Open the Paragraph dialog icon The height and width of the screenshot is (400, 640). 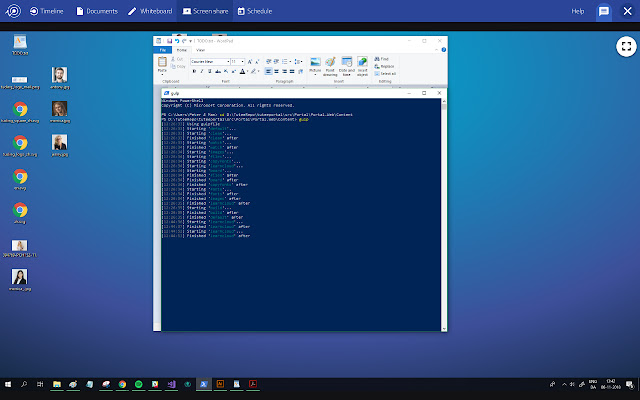click(300, 71)
